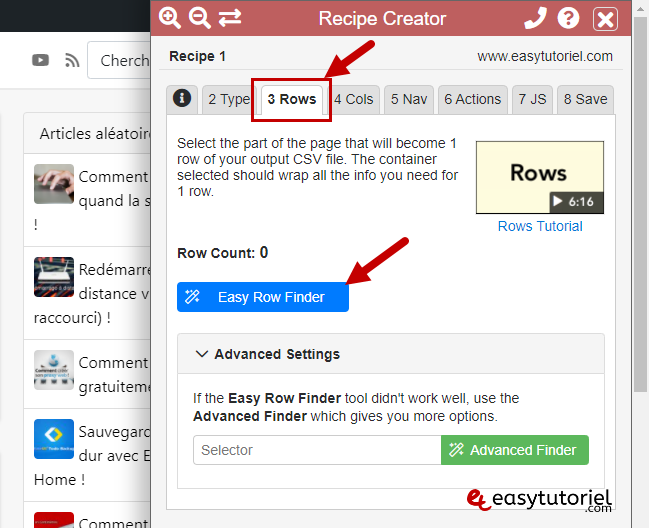Switch to the 4 Cols tab

tap(354, 99)
